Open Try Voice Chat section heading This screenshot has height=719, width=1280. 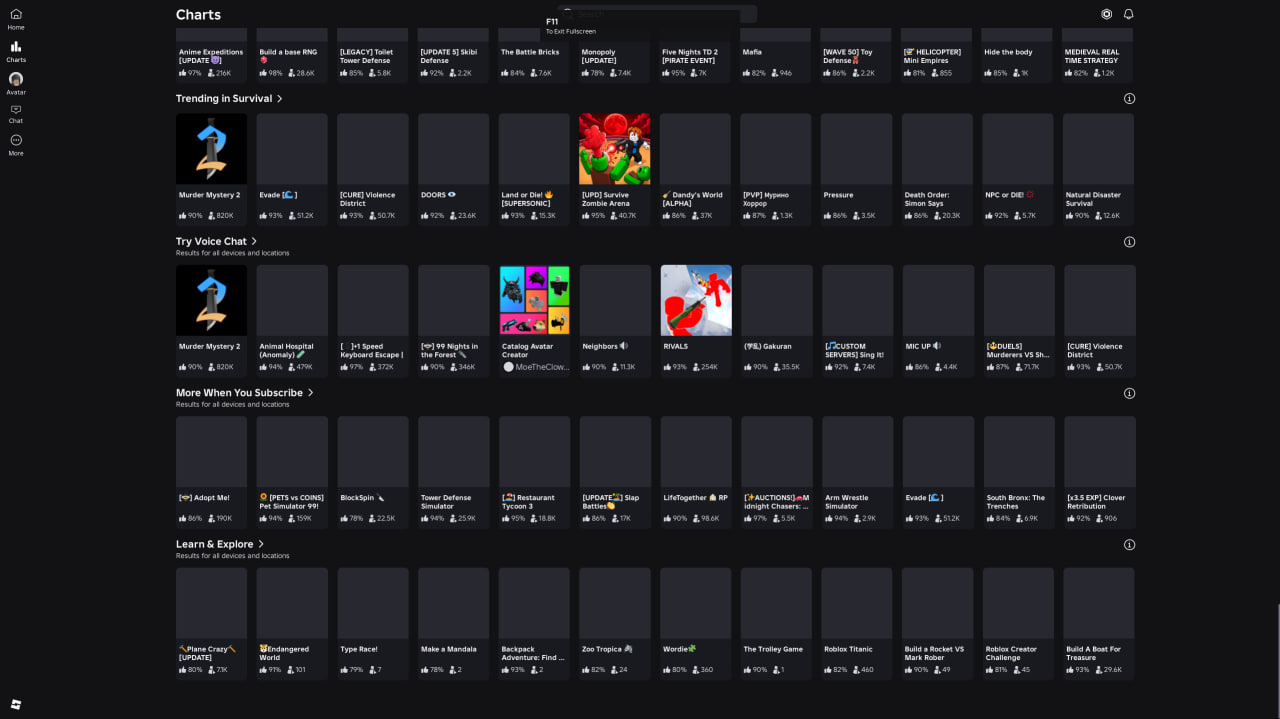point(211,241)
